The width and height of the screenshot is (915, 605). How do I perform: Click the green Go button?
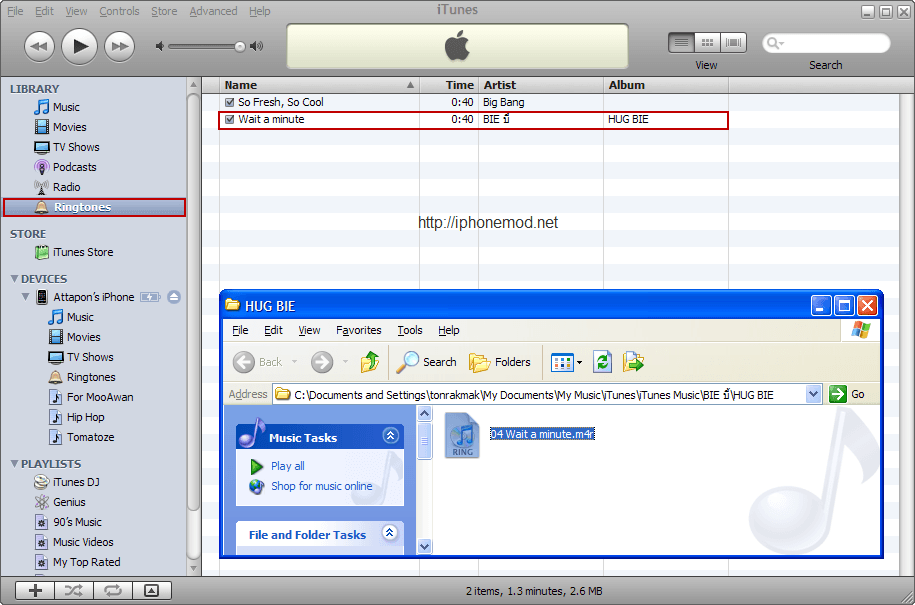847,394
